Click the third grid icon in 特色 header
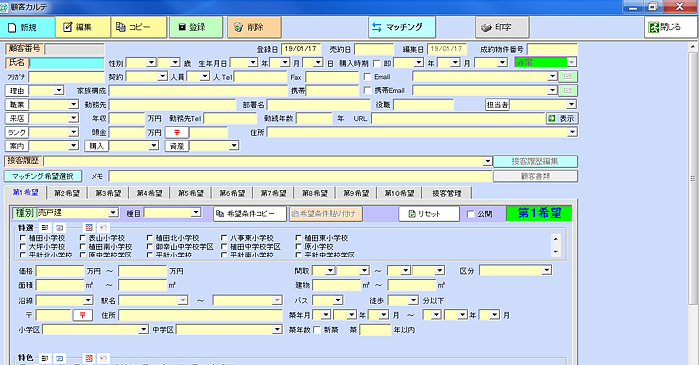 89,358
